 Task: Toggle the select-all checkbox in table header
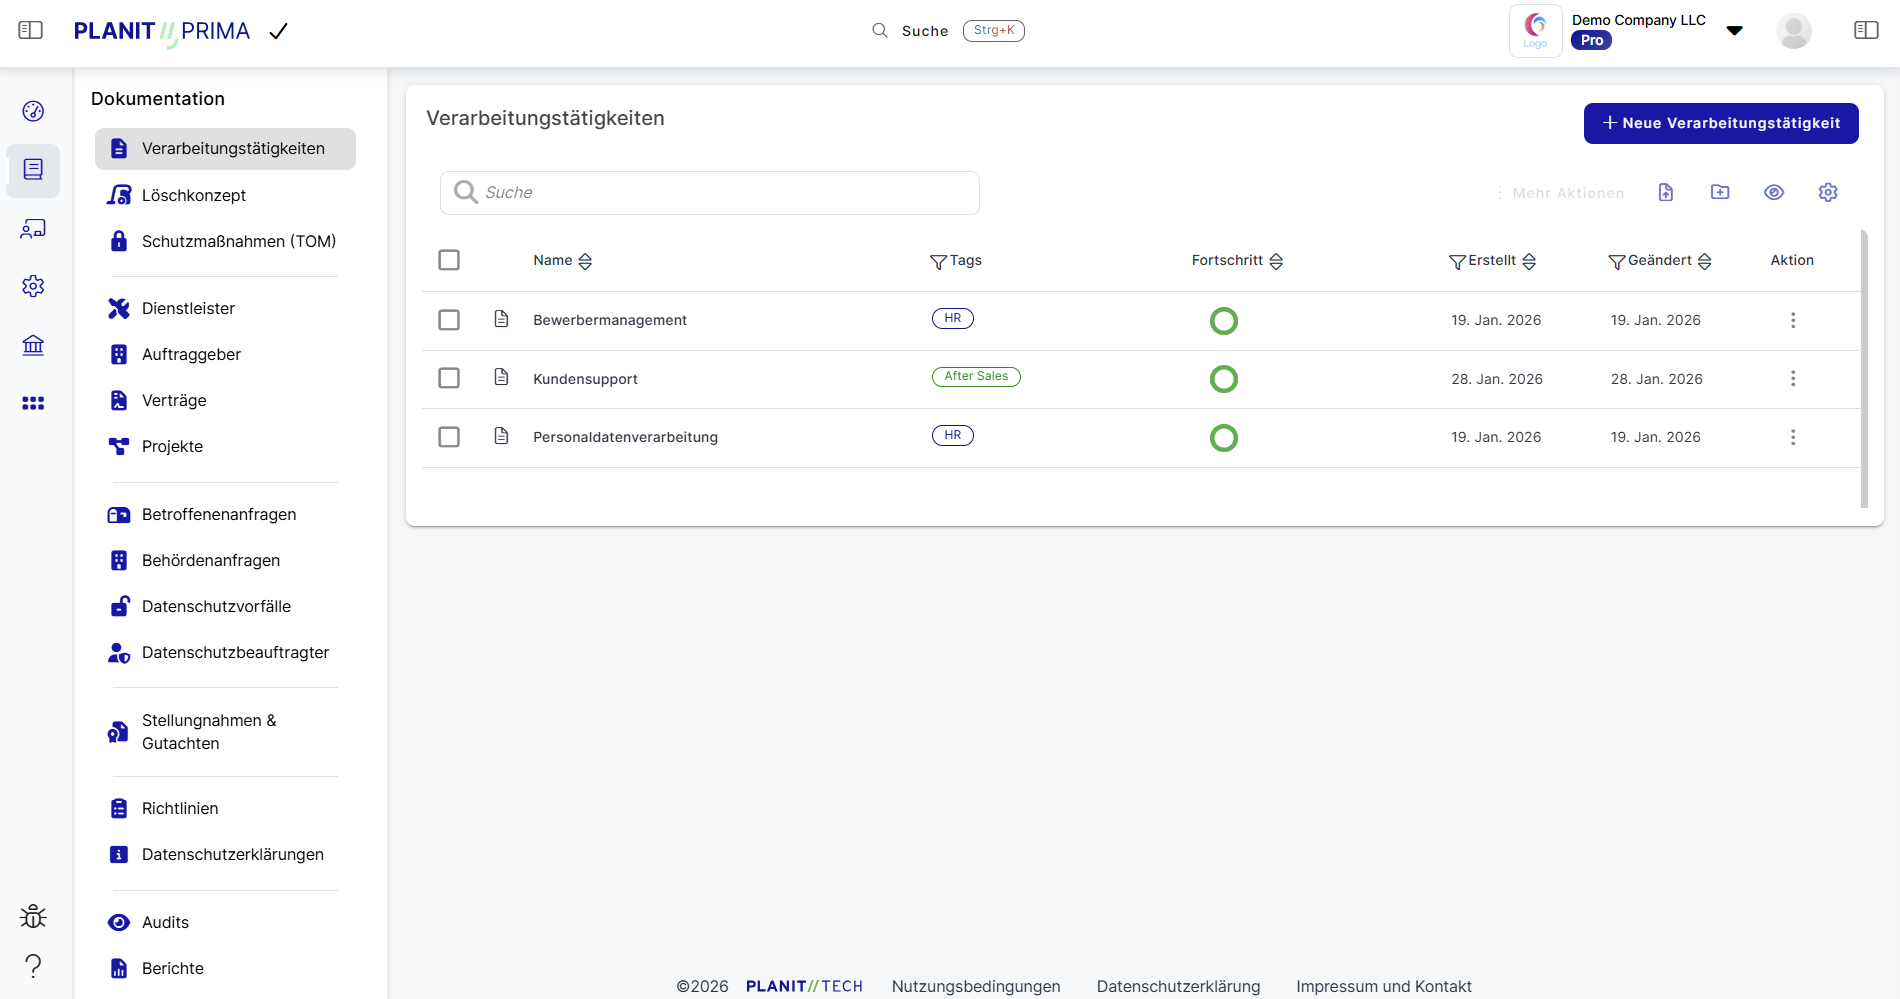(x=449, y=260)
